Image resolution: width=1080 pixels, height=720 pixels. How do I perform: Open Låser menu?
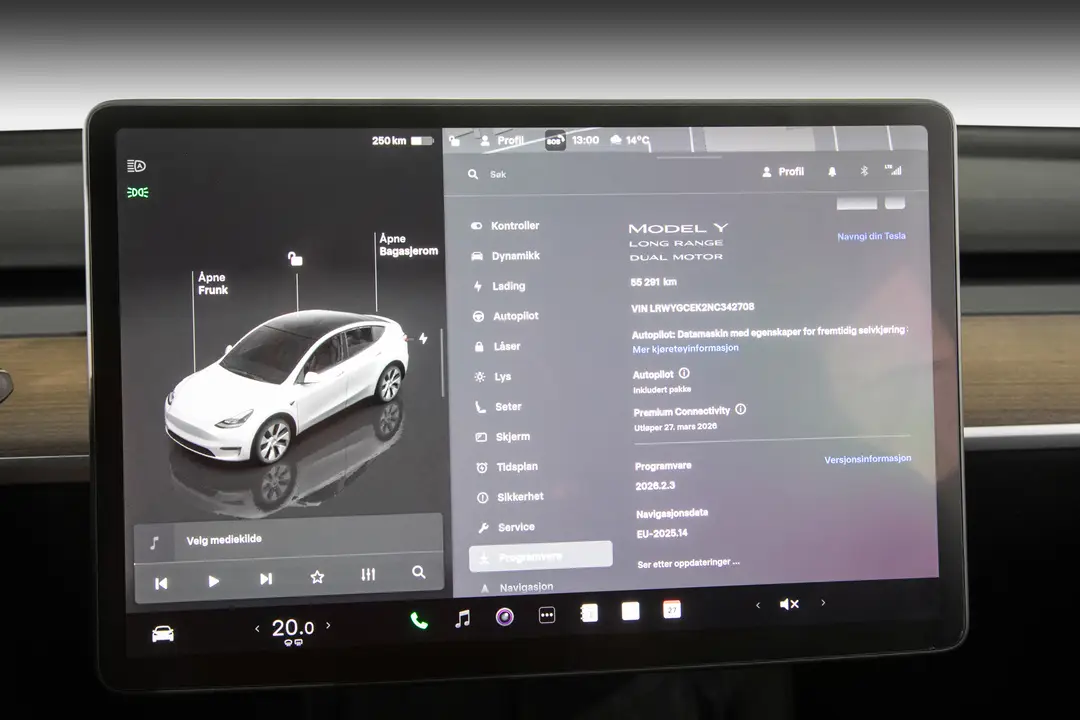tap(498, 347)
